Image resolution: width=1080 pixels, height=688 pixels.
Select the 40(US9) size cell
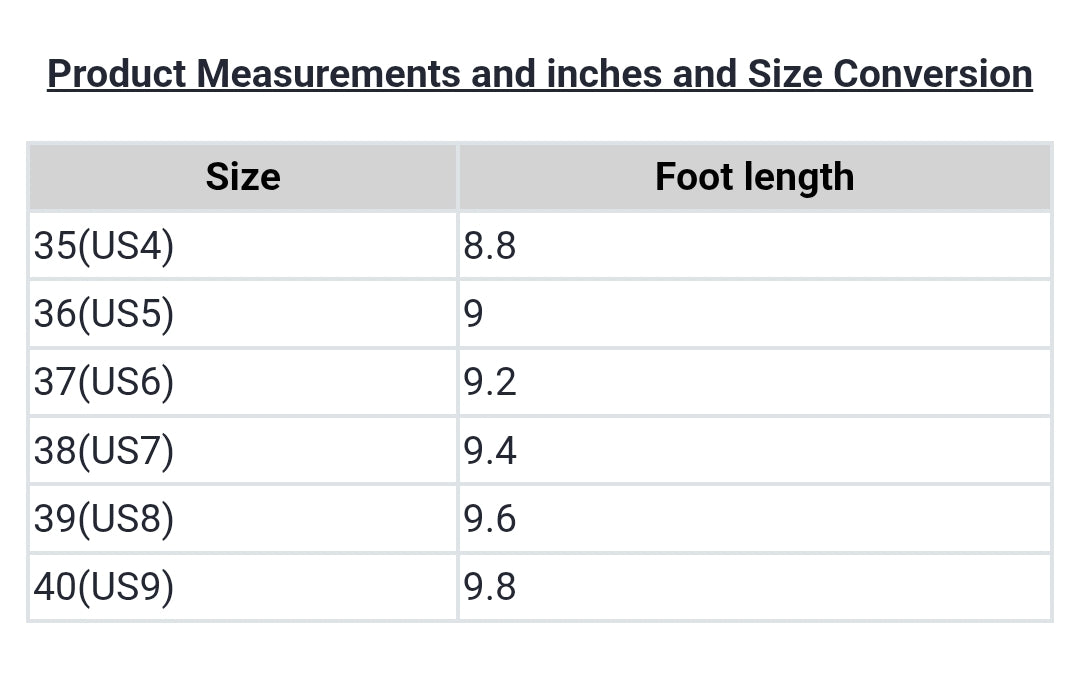[x=104, y=587]
